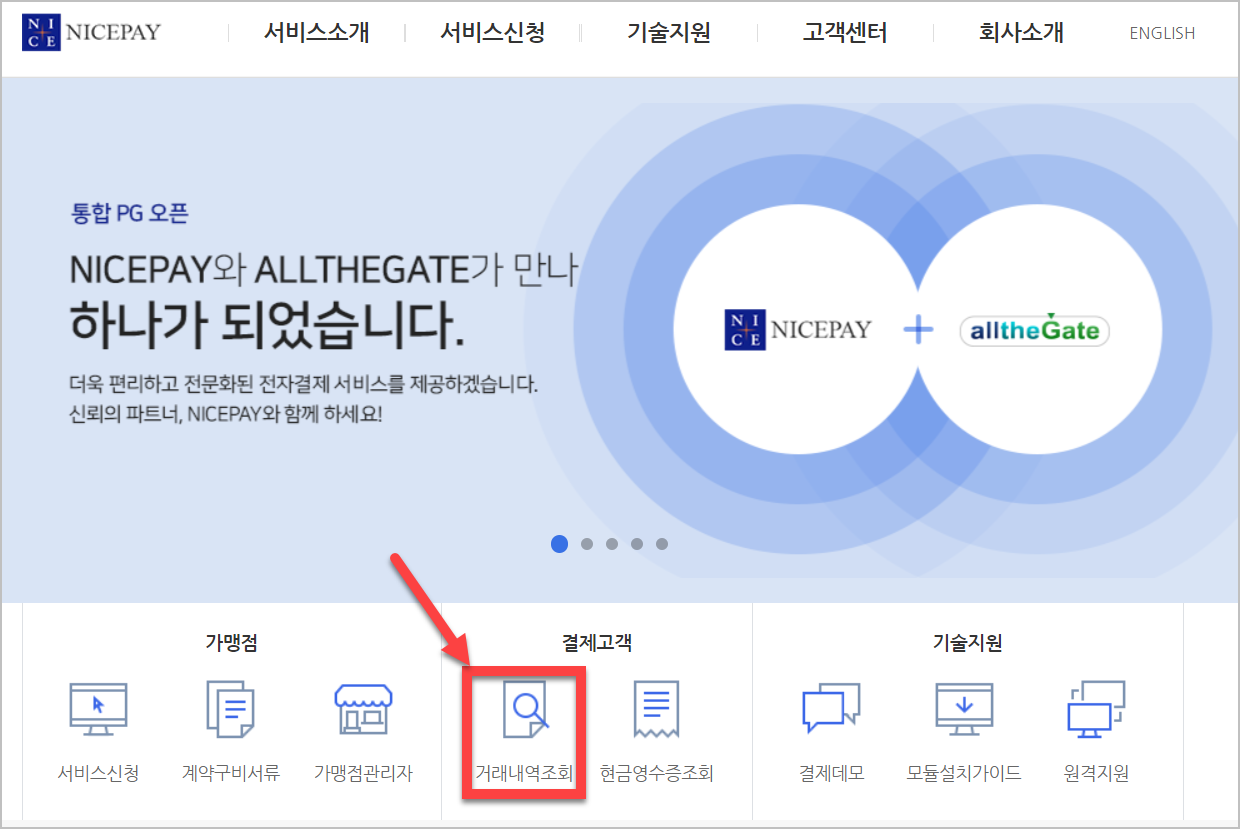Open the 가맹점관리자 label link

(x=362, y=773)
